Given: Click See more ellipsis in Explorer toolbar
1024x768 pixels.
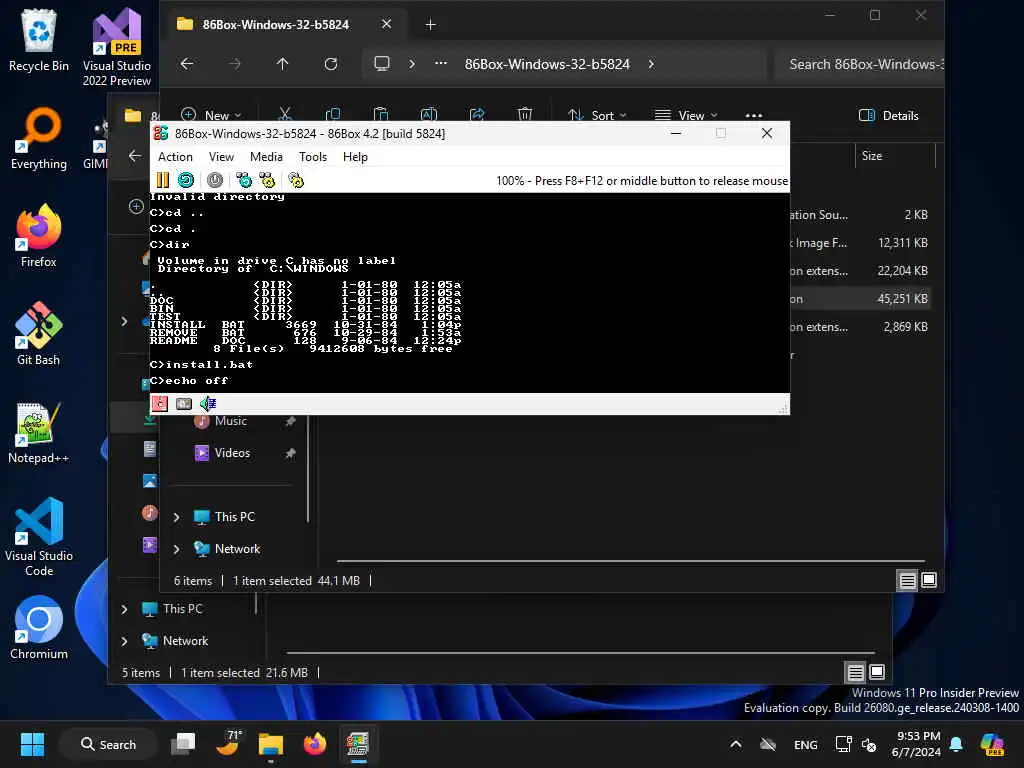Looking at the screenshot, I should [754, 115].
